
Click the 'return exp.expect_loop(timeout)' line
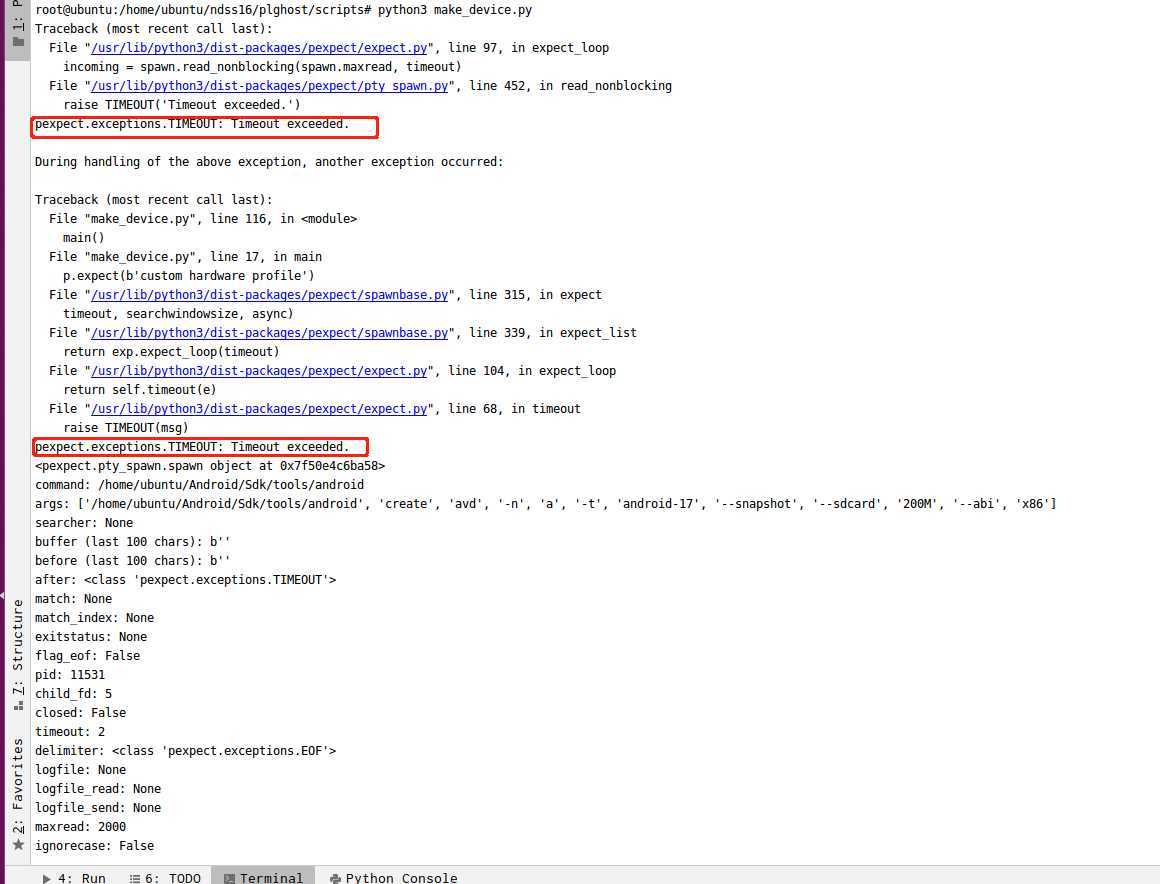[171, 352]
